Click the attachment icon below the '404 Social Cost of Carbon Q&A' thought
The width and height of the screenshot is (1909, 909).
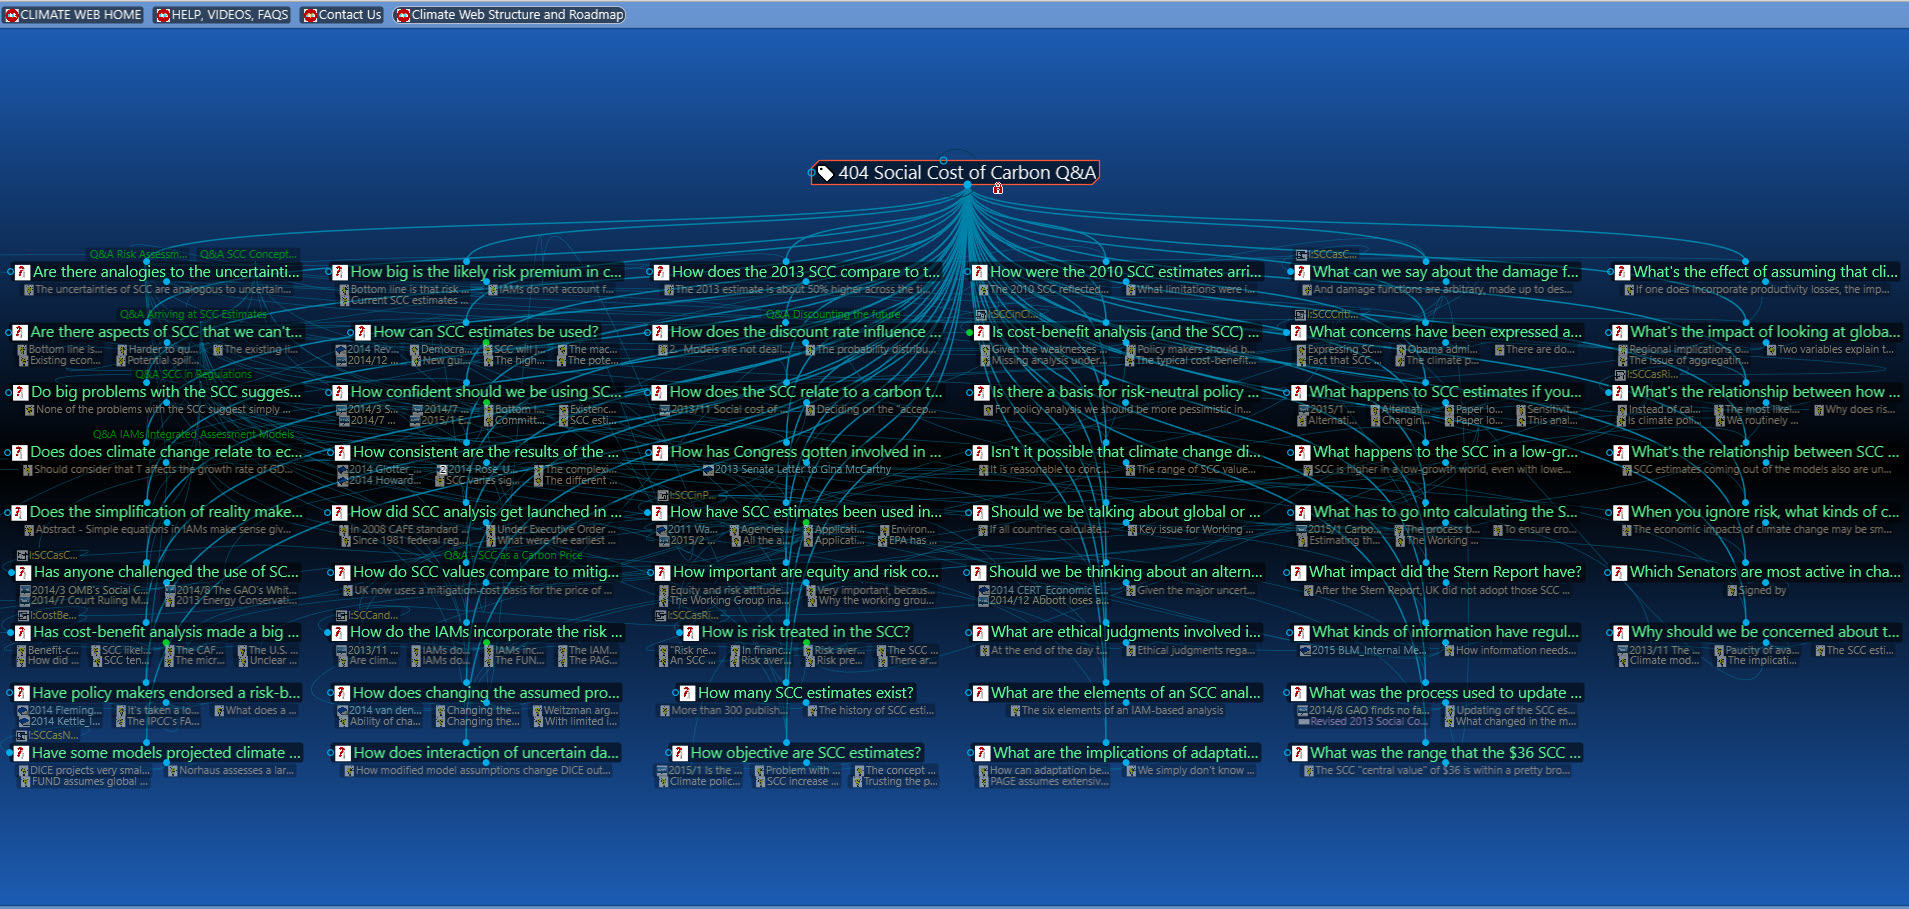(997, 189)
